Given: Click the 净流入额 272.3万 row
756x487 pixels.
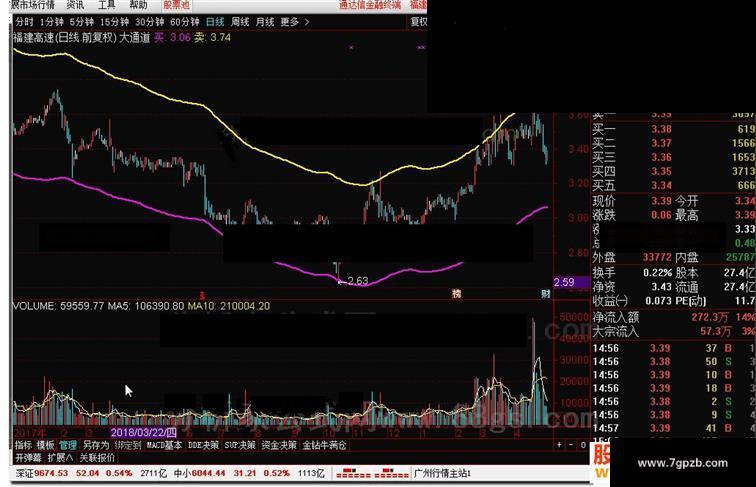Looking at the screenshot, I should click(x=674, y=317).
